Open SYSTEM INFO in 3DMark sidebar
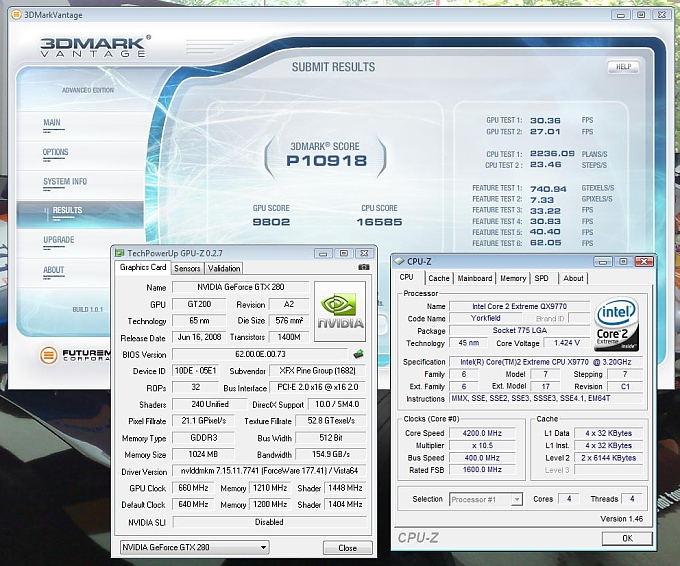680x566 pixels. [65, 182]
